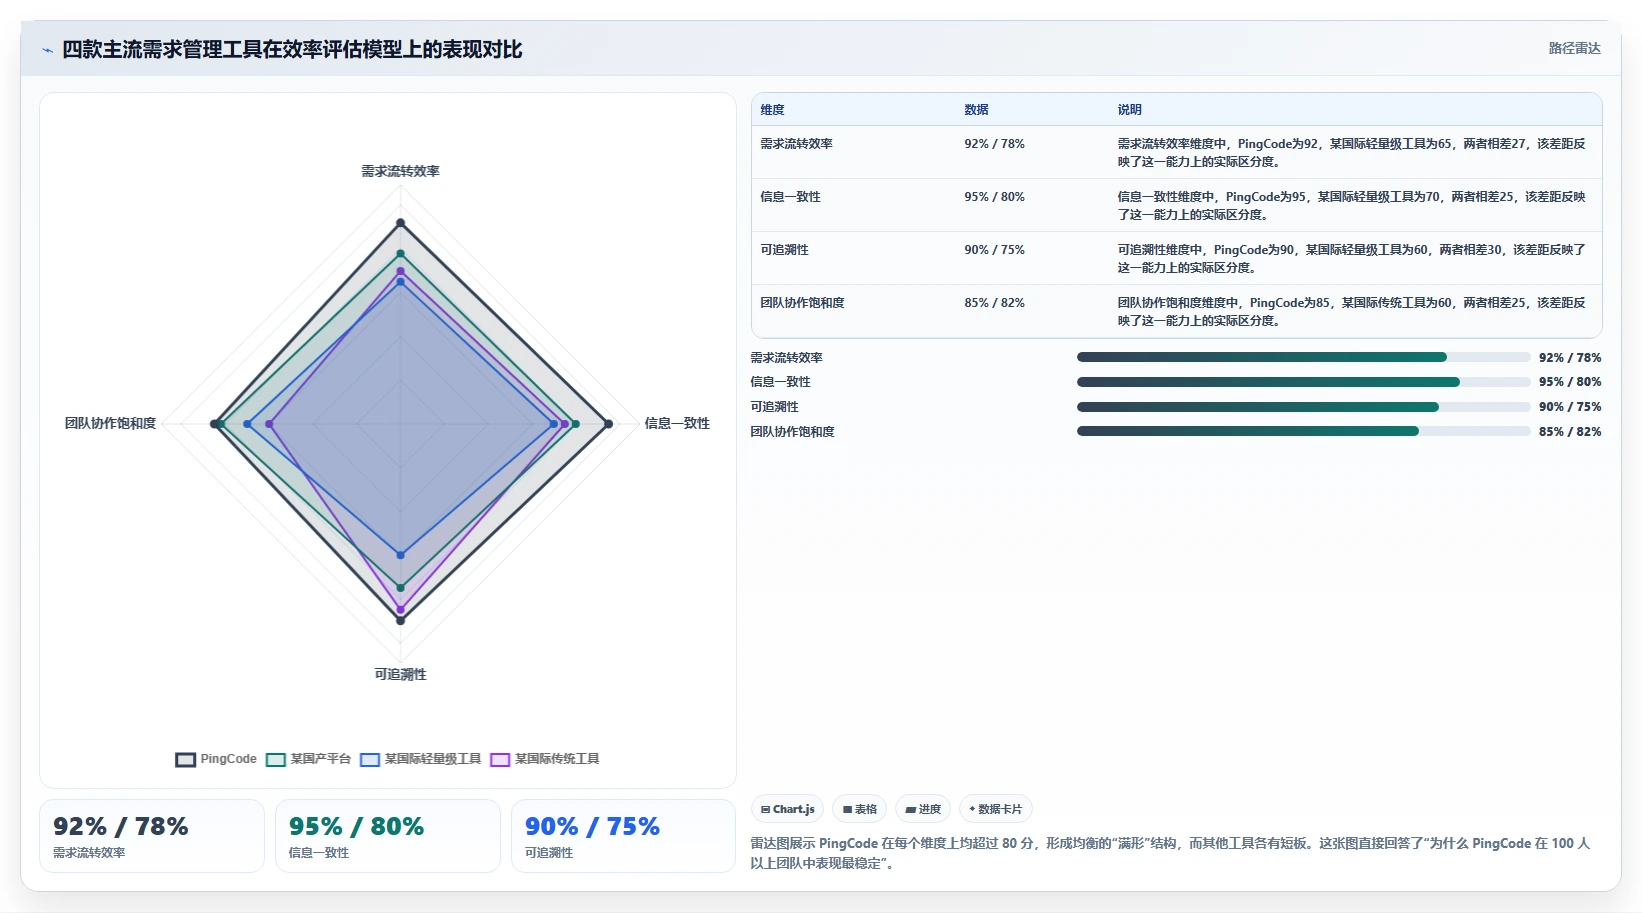
Task: Click the 数据 column header
Action: point(976,110)
